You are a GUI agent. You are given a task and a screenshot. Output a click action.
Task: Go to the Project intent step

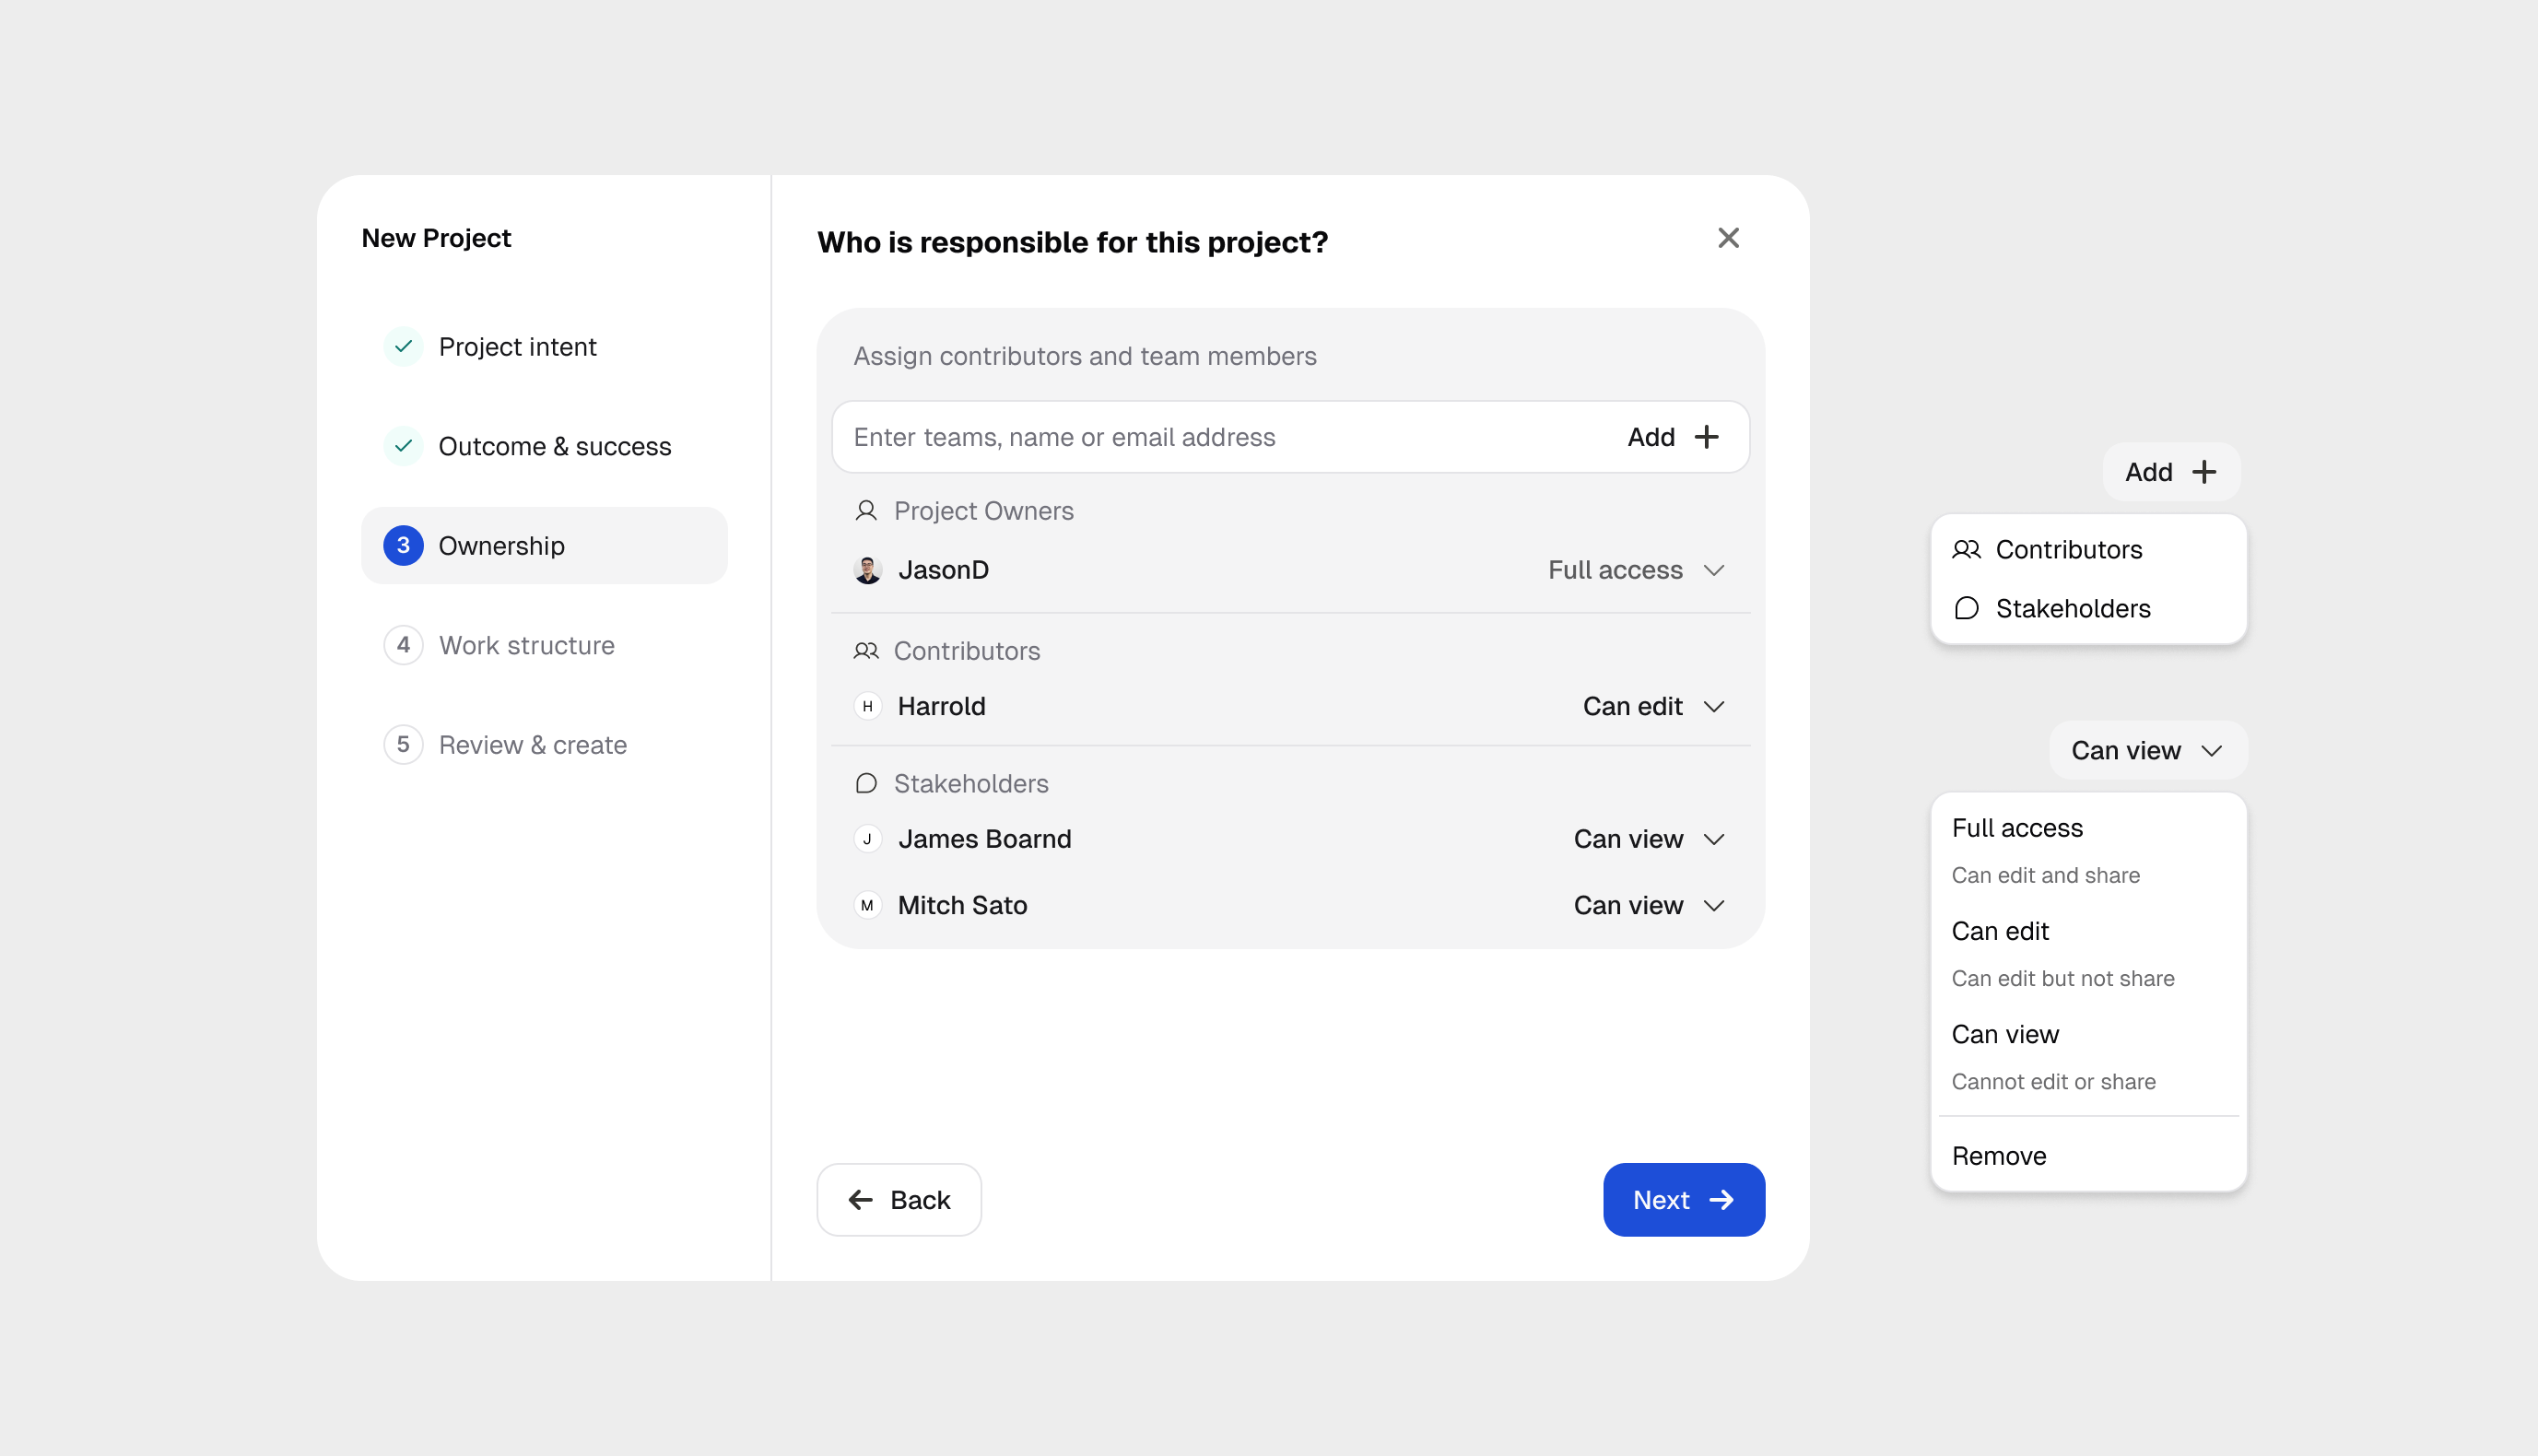[x=544, y=347]
